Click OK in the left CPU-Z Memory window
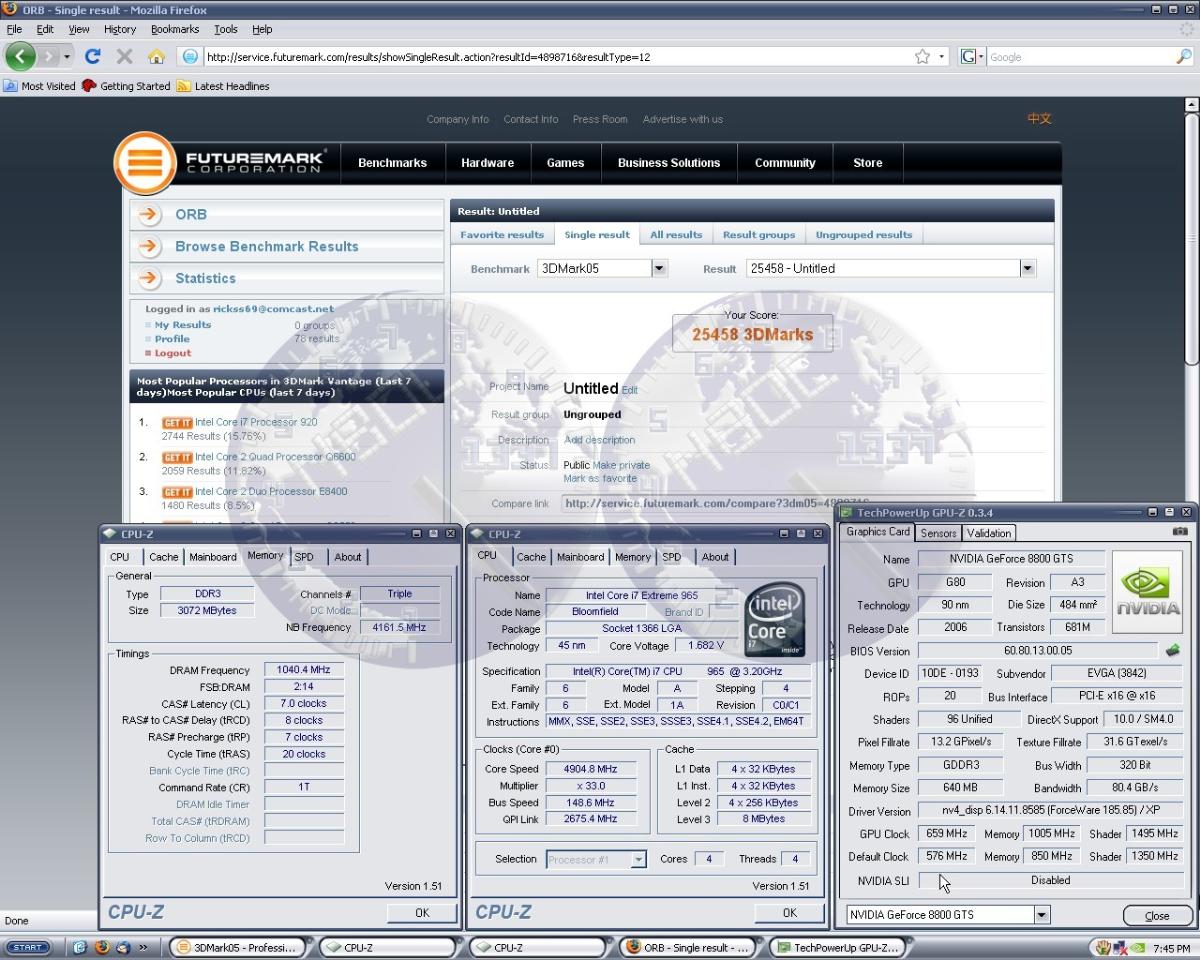 [422, 912]
